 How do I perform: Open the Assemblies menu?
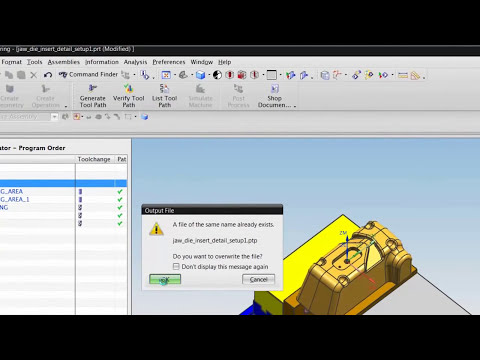pyautogui.click(x=64, y=62)
